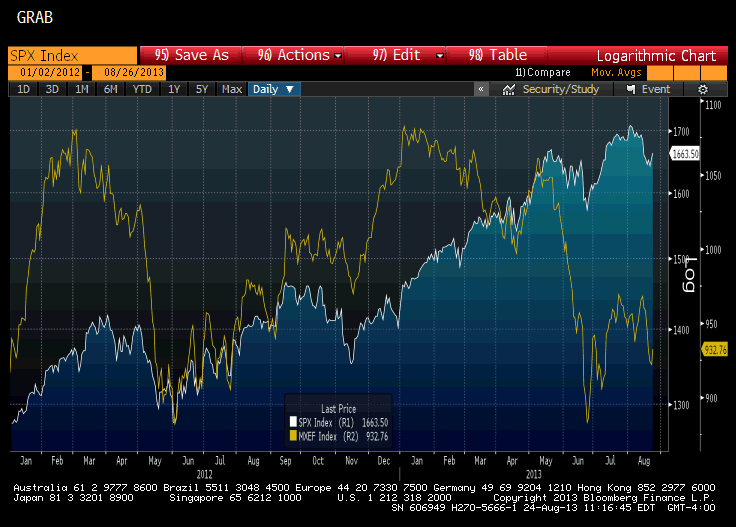Click the 1663.50 price tag on axis

click(x=684, y=154)
